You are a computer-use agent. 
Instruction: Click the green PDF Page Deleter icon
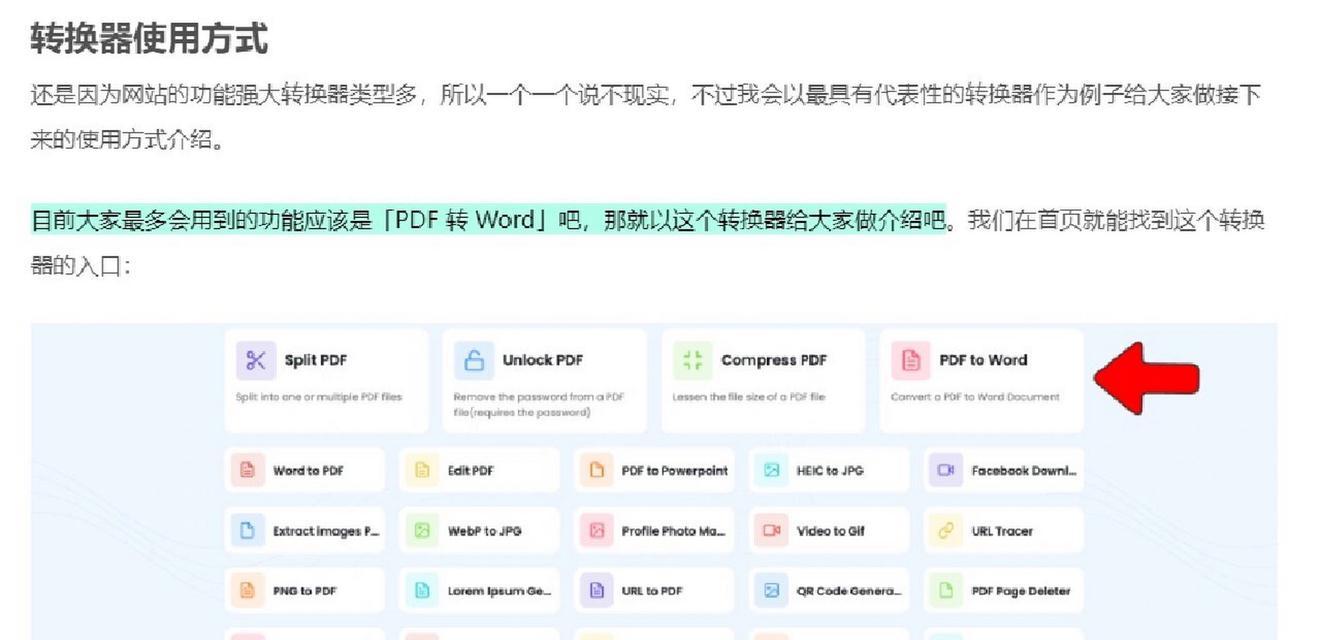(x=946, y=590)
